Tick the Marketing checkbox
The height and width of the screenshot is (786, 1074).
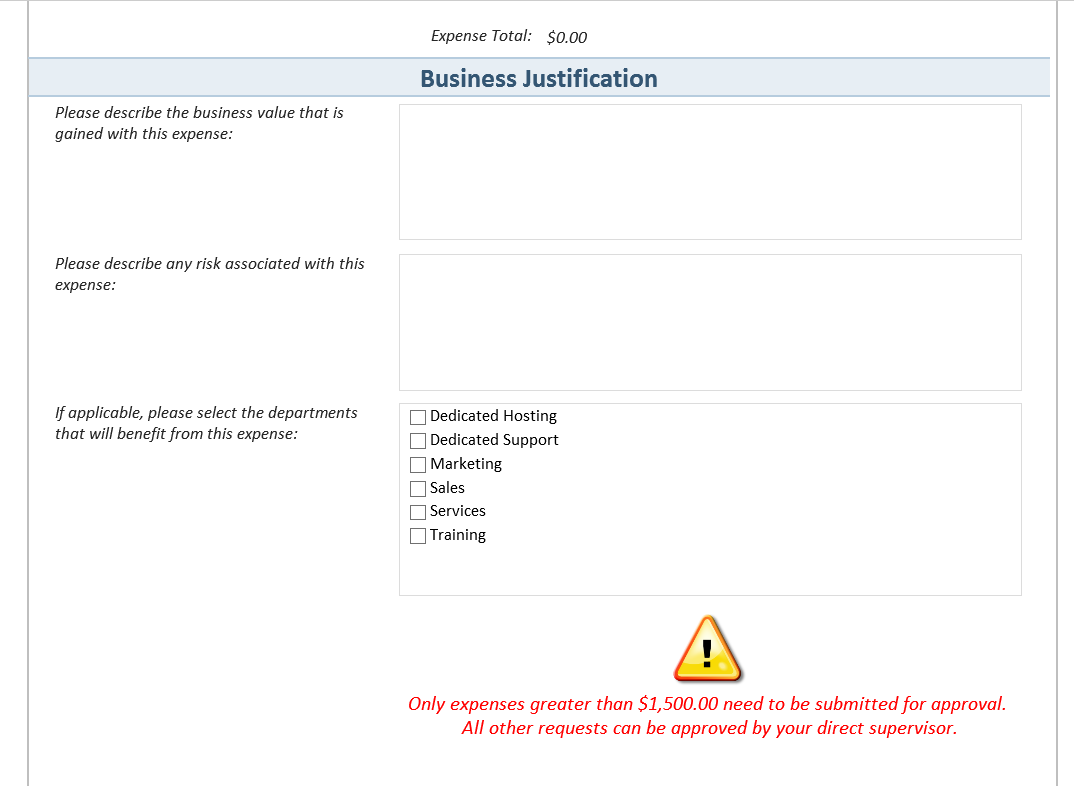pyautogui.click(x=418, y=465)
